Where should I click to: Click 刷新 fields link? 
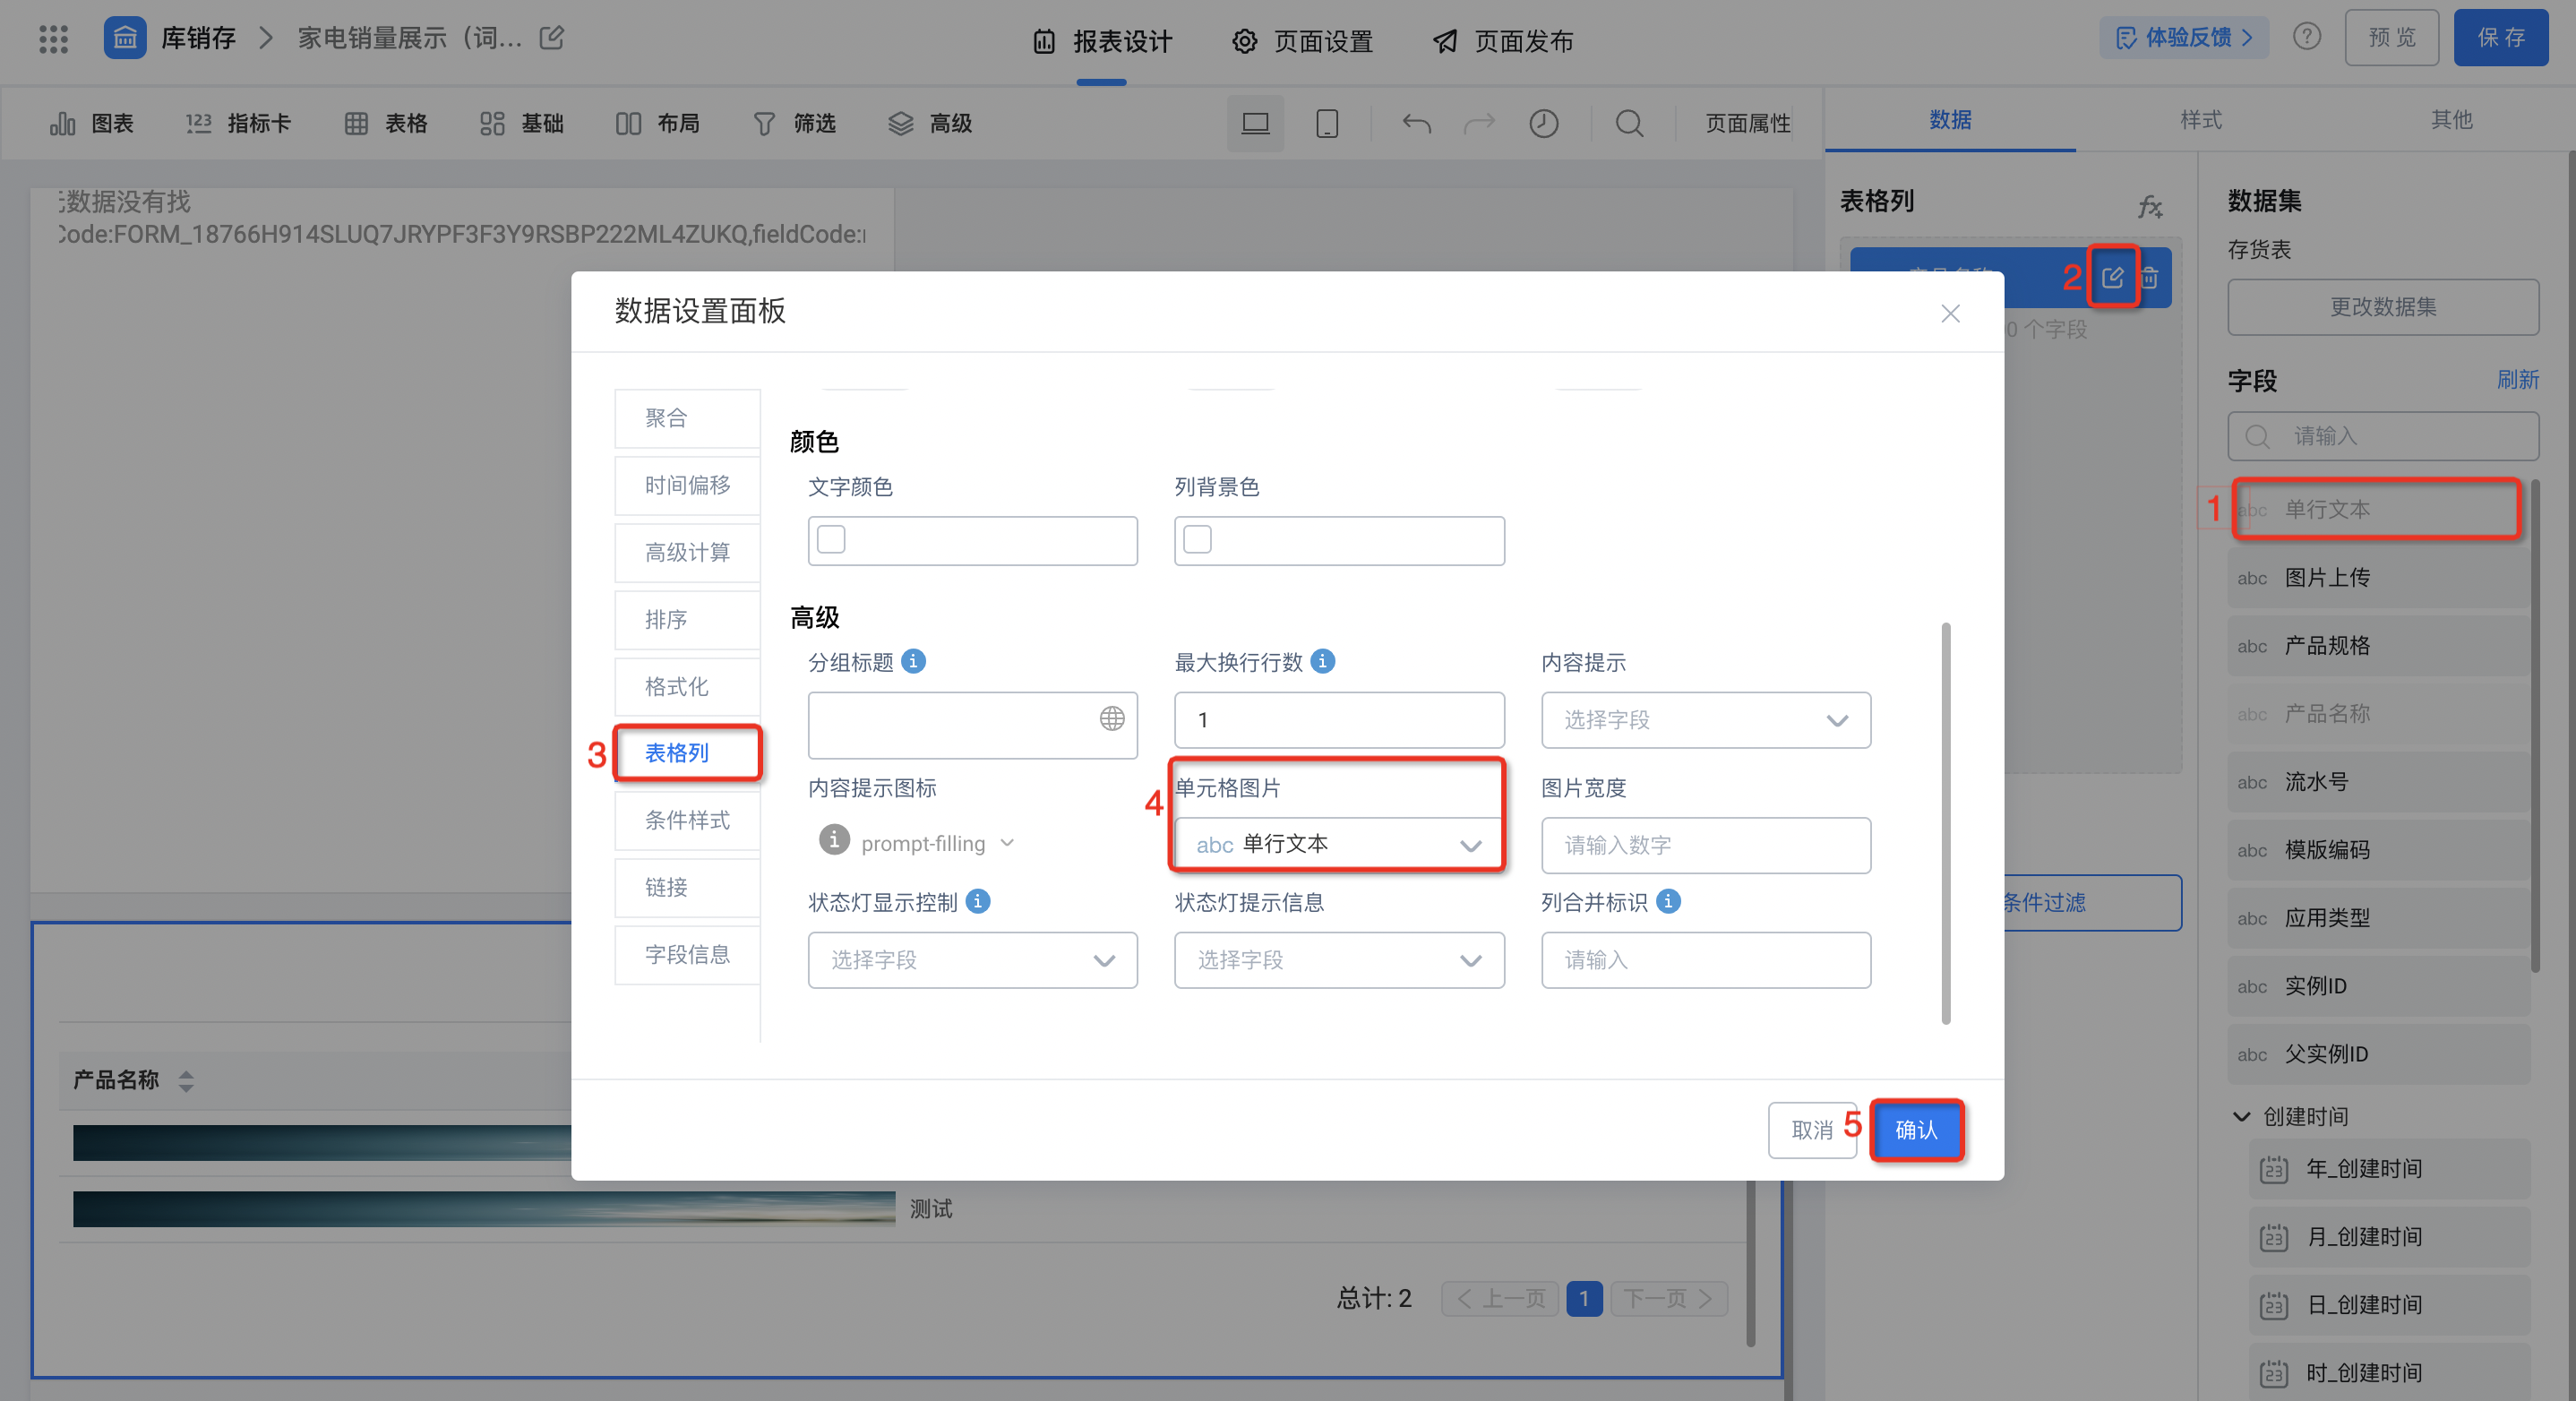2517,380
